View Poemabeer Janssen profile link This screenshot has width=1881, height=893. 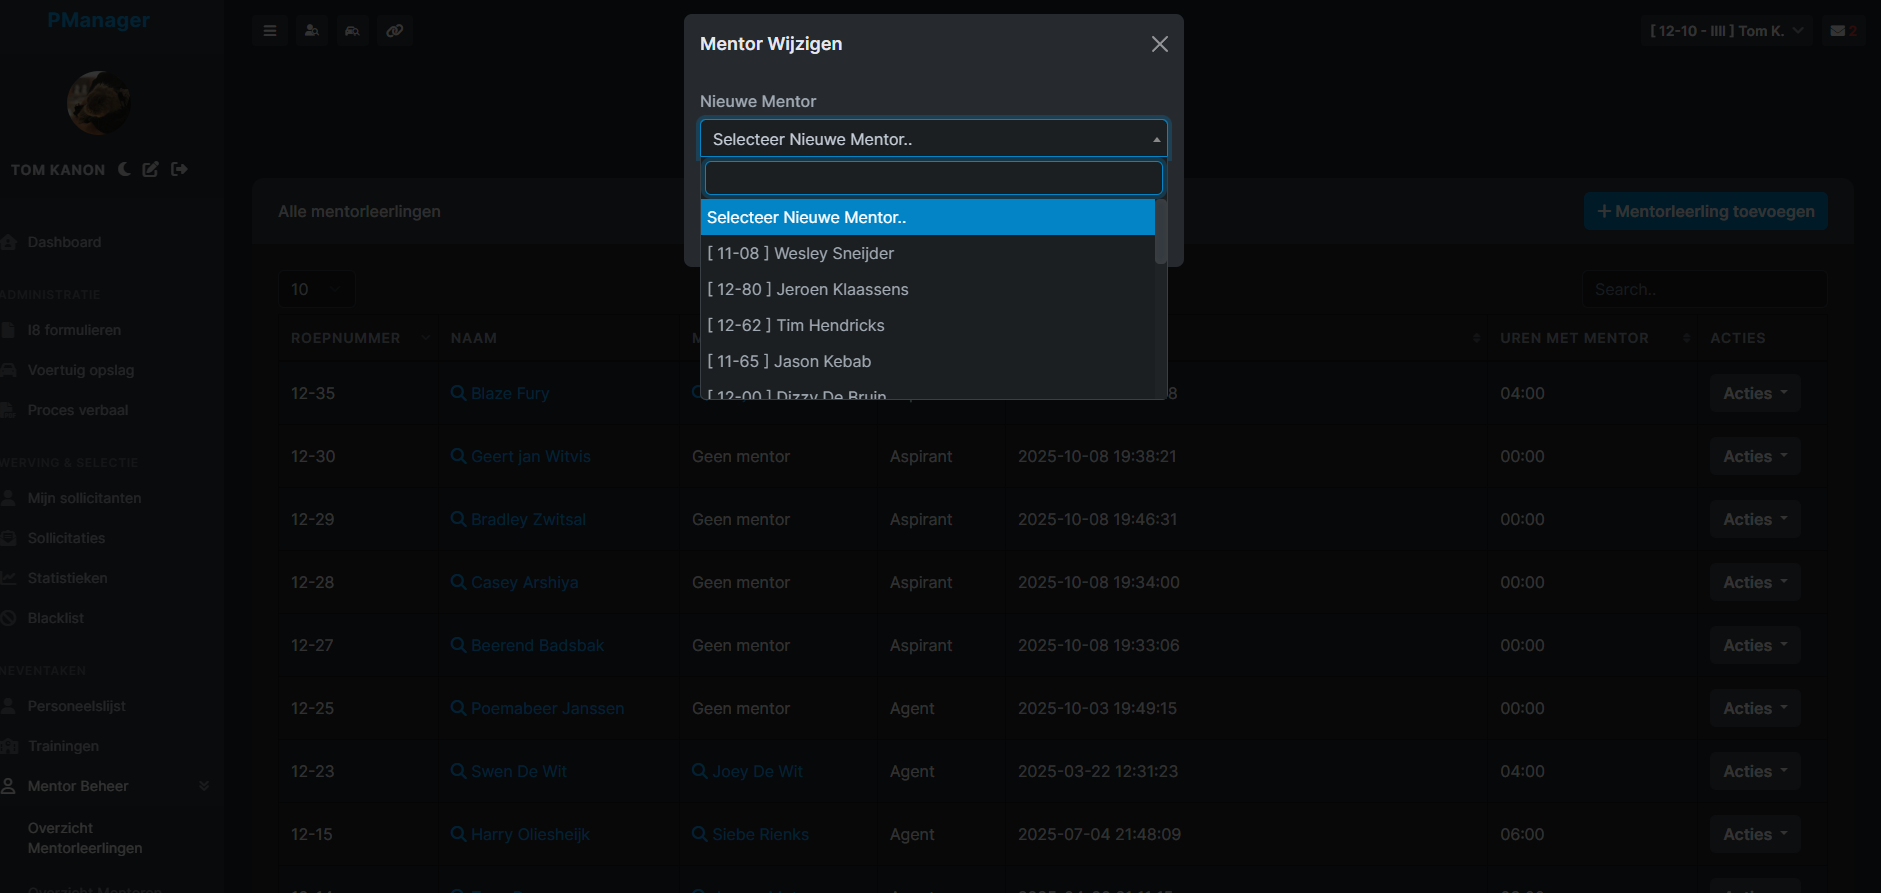[537, 708]
